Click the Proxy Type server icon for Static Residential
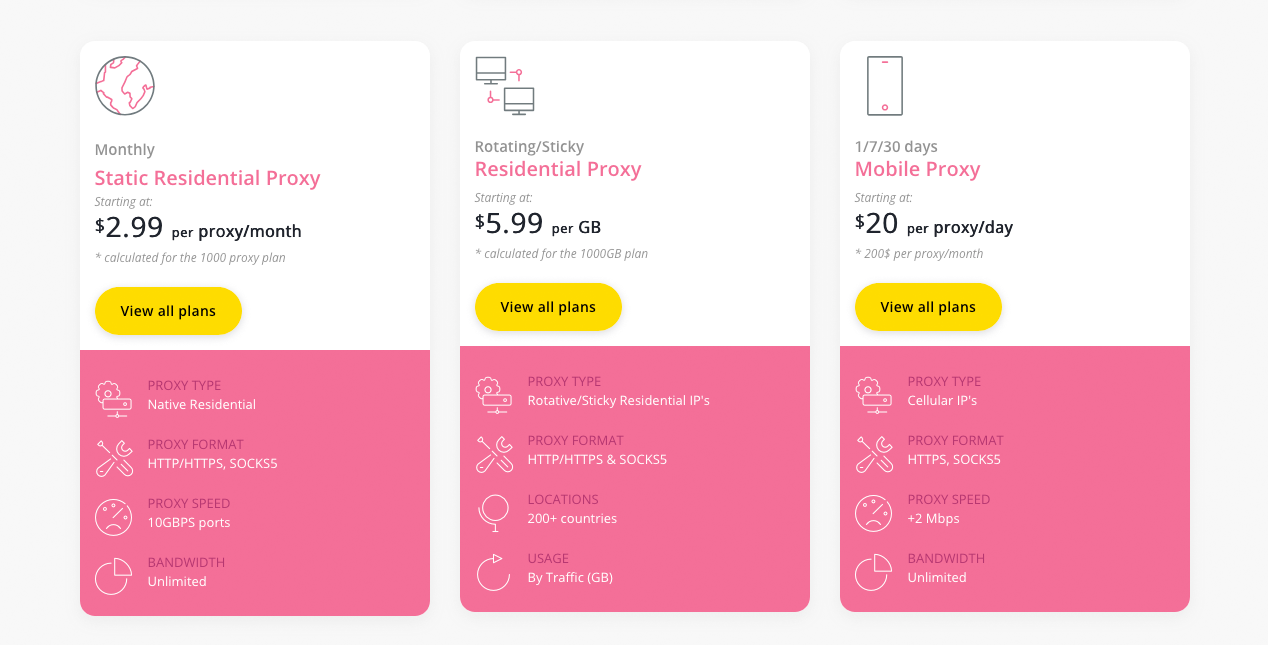The image size is (1268, 645). click(x=113, y=396)
